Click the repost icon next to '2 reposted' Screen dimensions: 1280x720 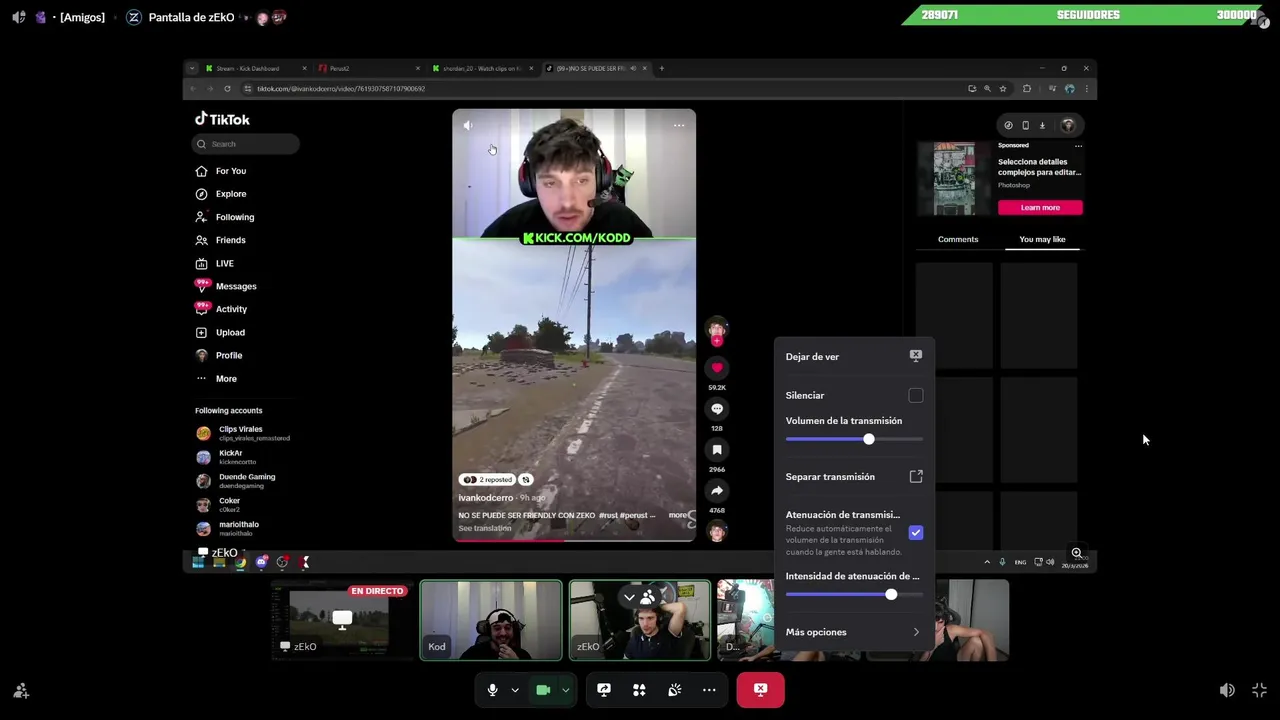point(526,480)
